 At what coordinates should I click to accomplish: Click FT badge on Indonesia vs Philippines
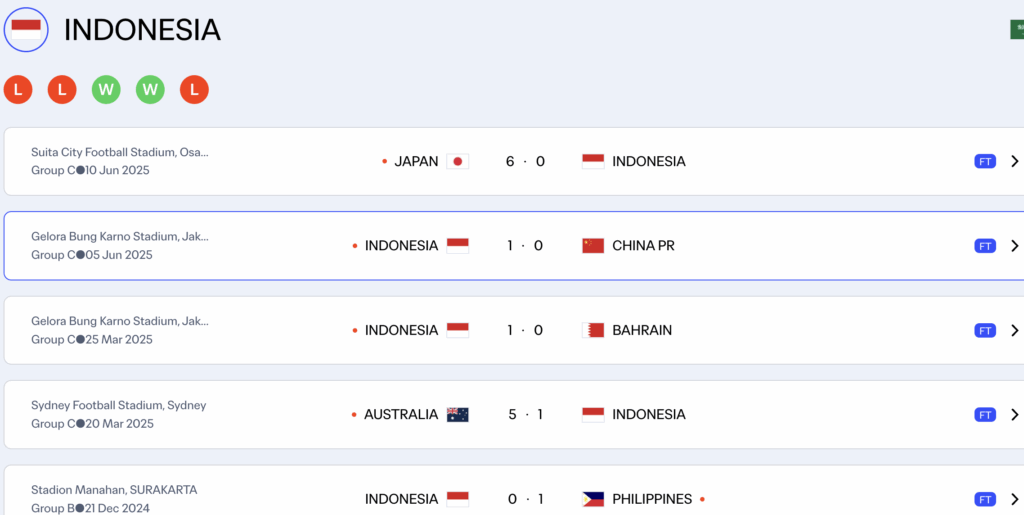coord(985,499)
